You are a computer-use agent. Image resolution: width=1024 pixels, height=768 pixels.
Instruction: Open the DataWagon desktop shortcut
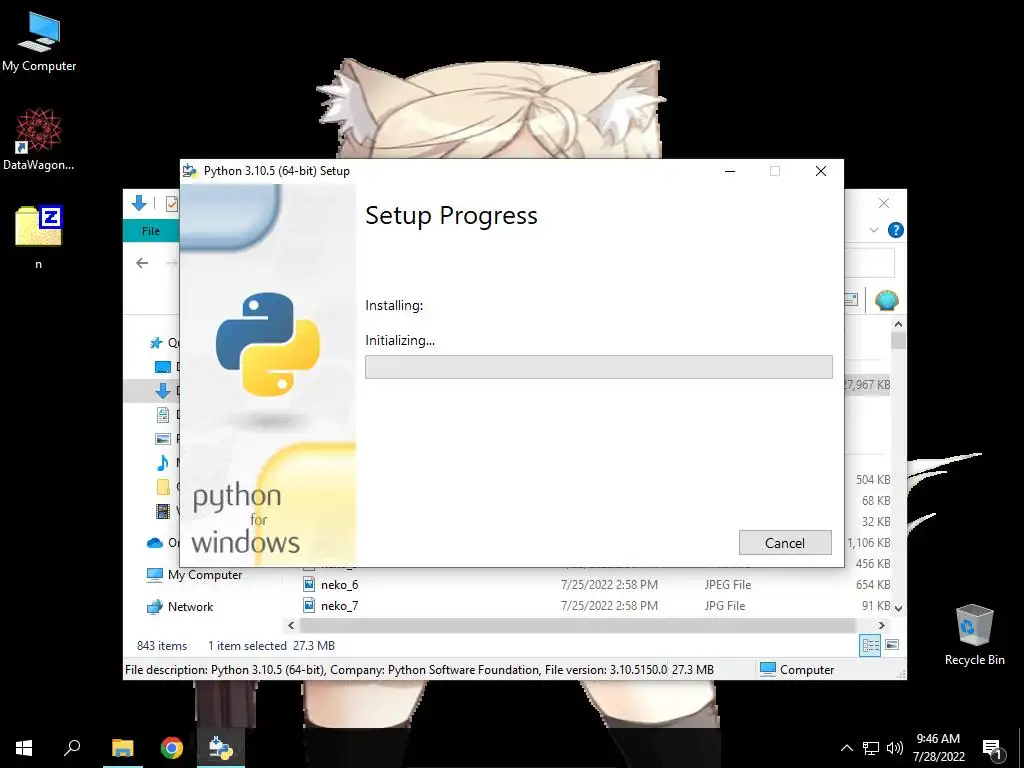click(x=39, y=140)
